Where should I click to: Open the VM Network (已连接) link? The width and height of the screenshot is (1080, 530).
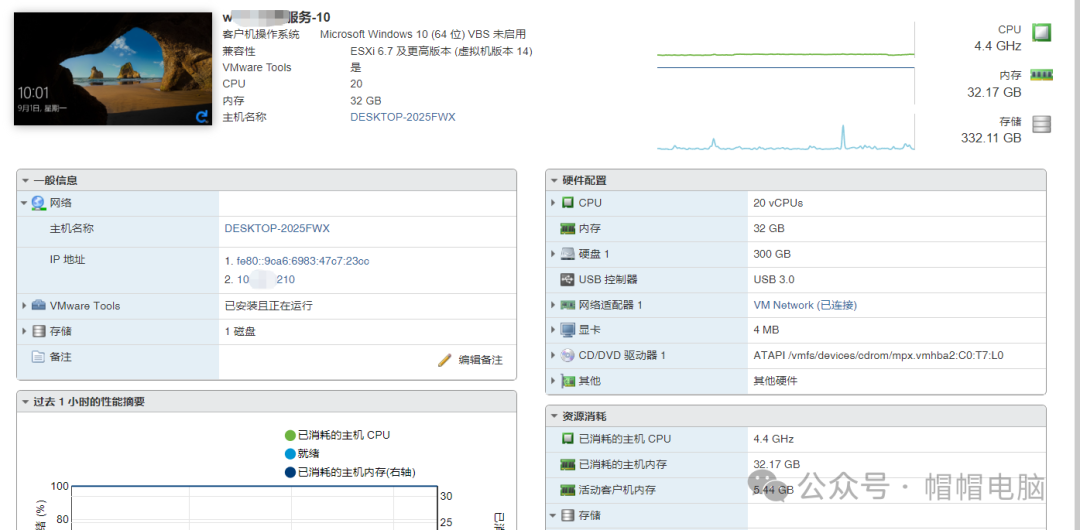805,305
